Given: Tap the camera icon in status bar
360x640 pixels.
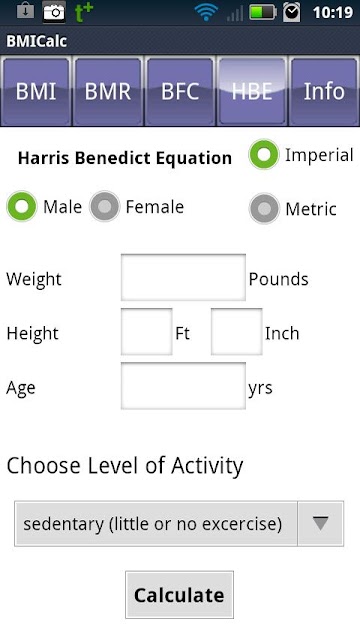Looking at the screenshot, I should pos(54,12).
